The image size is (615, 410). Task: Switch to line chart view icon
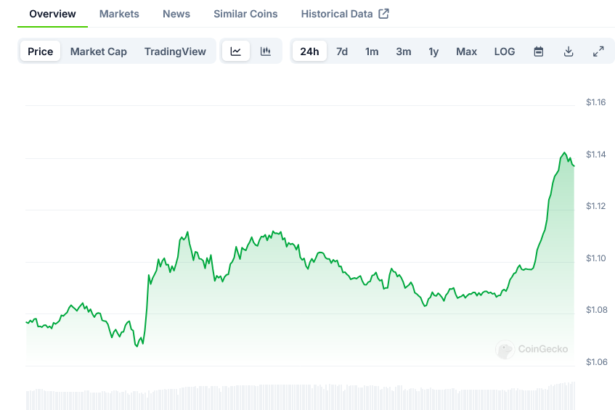click(235, 52)
